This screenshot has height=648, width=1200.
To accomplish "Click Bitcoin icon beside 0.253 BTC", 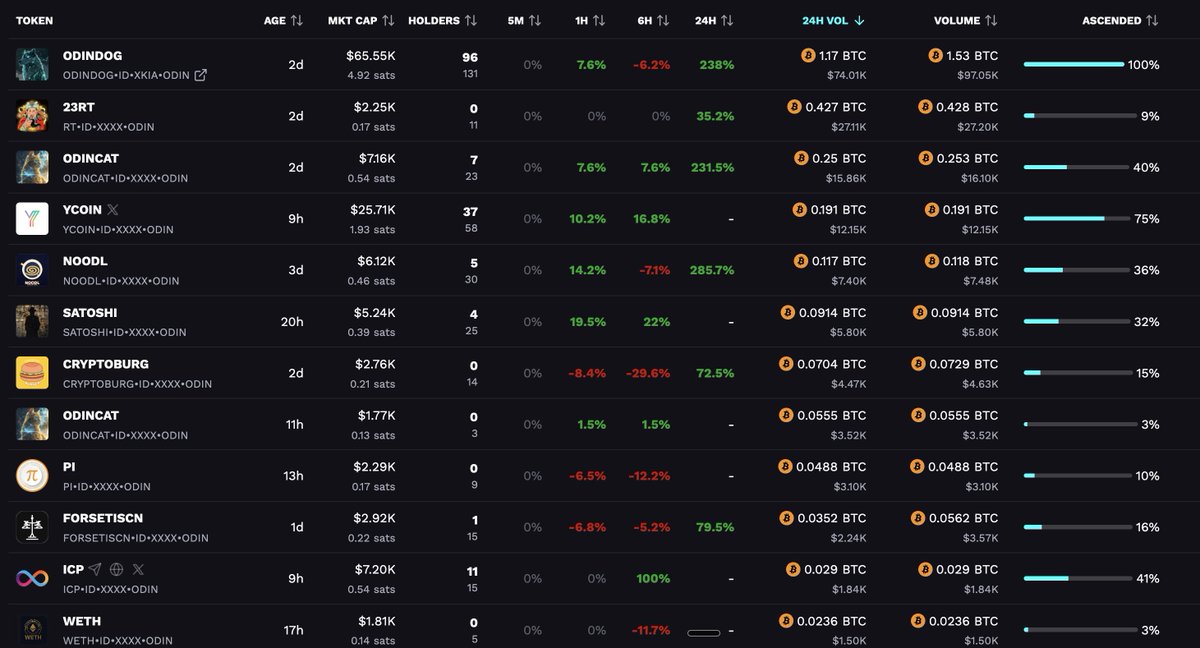I will (927, 158).
